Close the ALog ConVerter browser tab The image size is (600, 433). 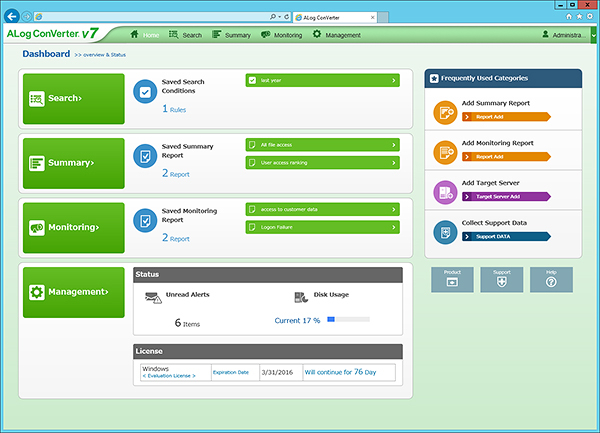pos(373,17)
